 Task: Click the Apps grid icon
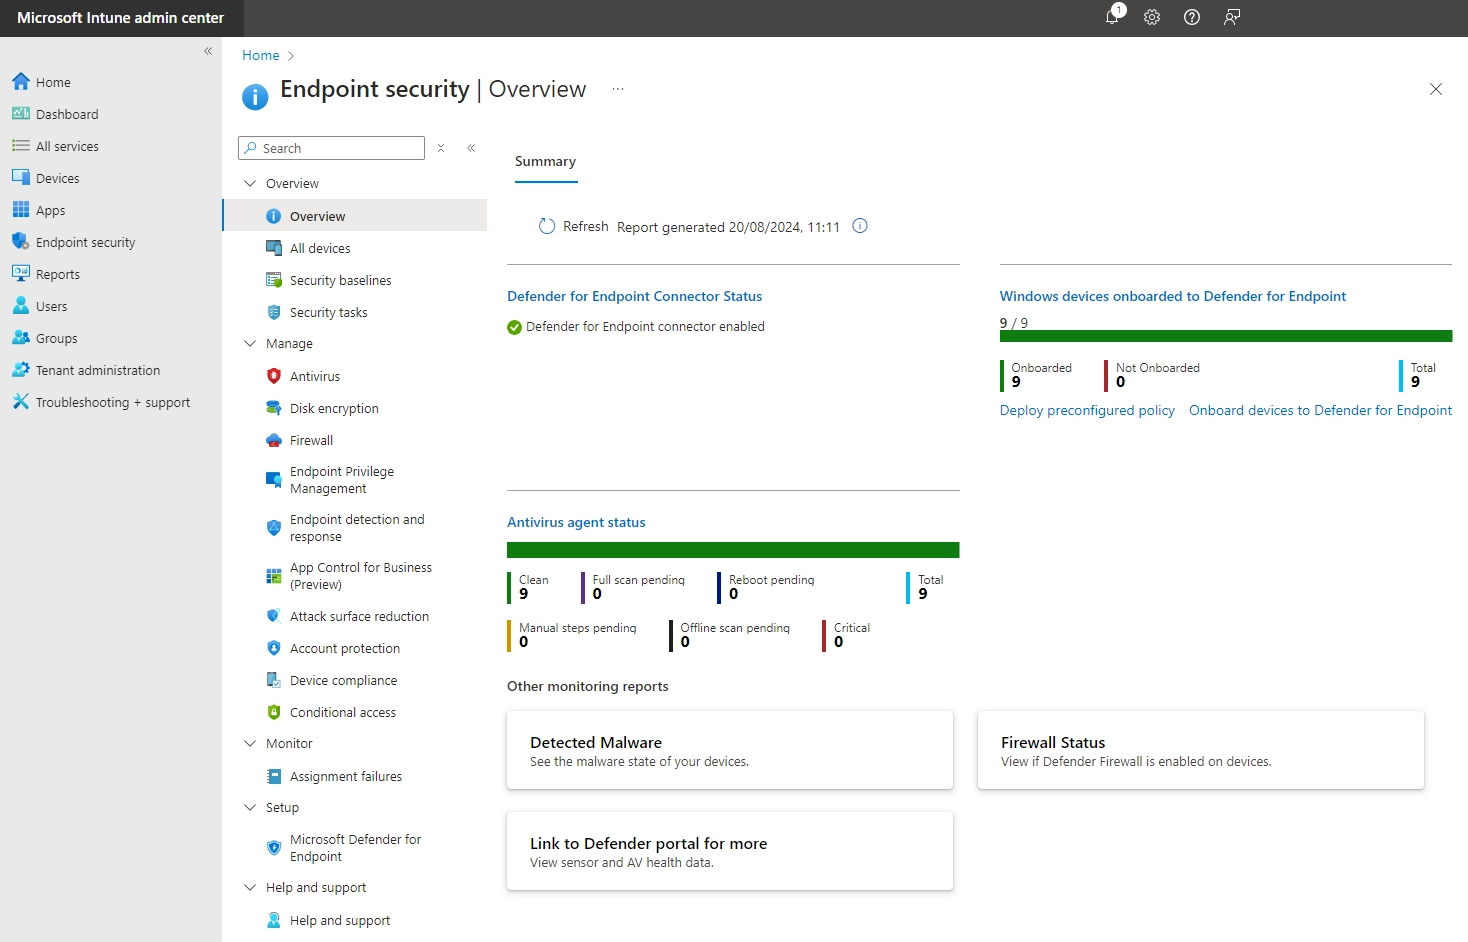click(x=21, y=210)
